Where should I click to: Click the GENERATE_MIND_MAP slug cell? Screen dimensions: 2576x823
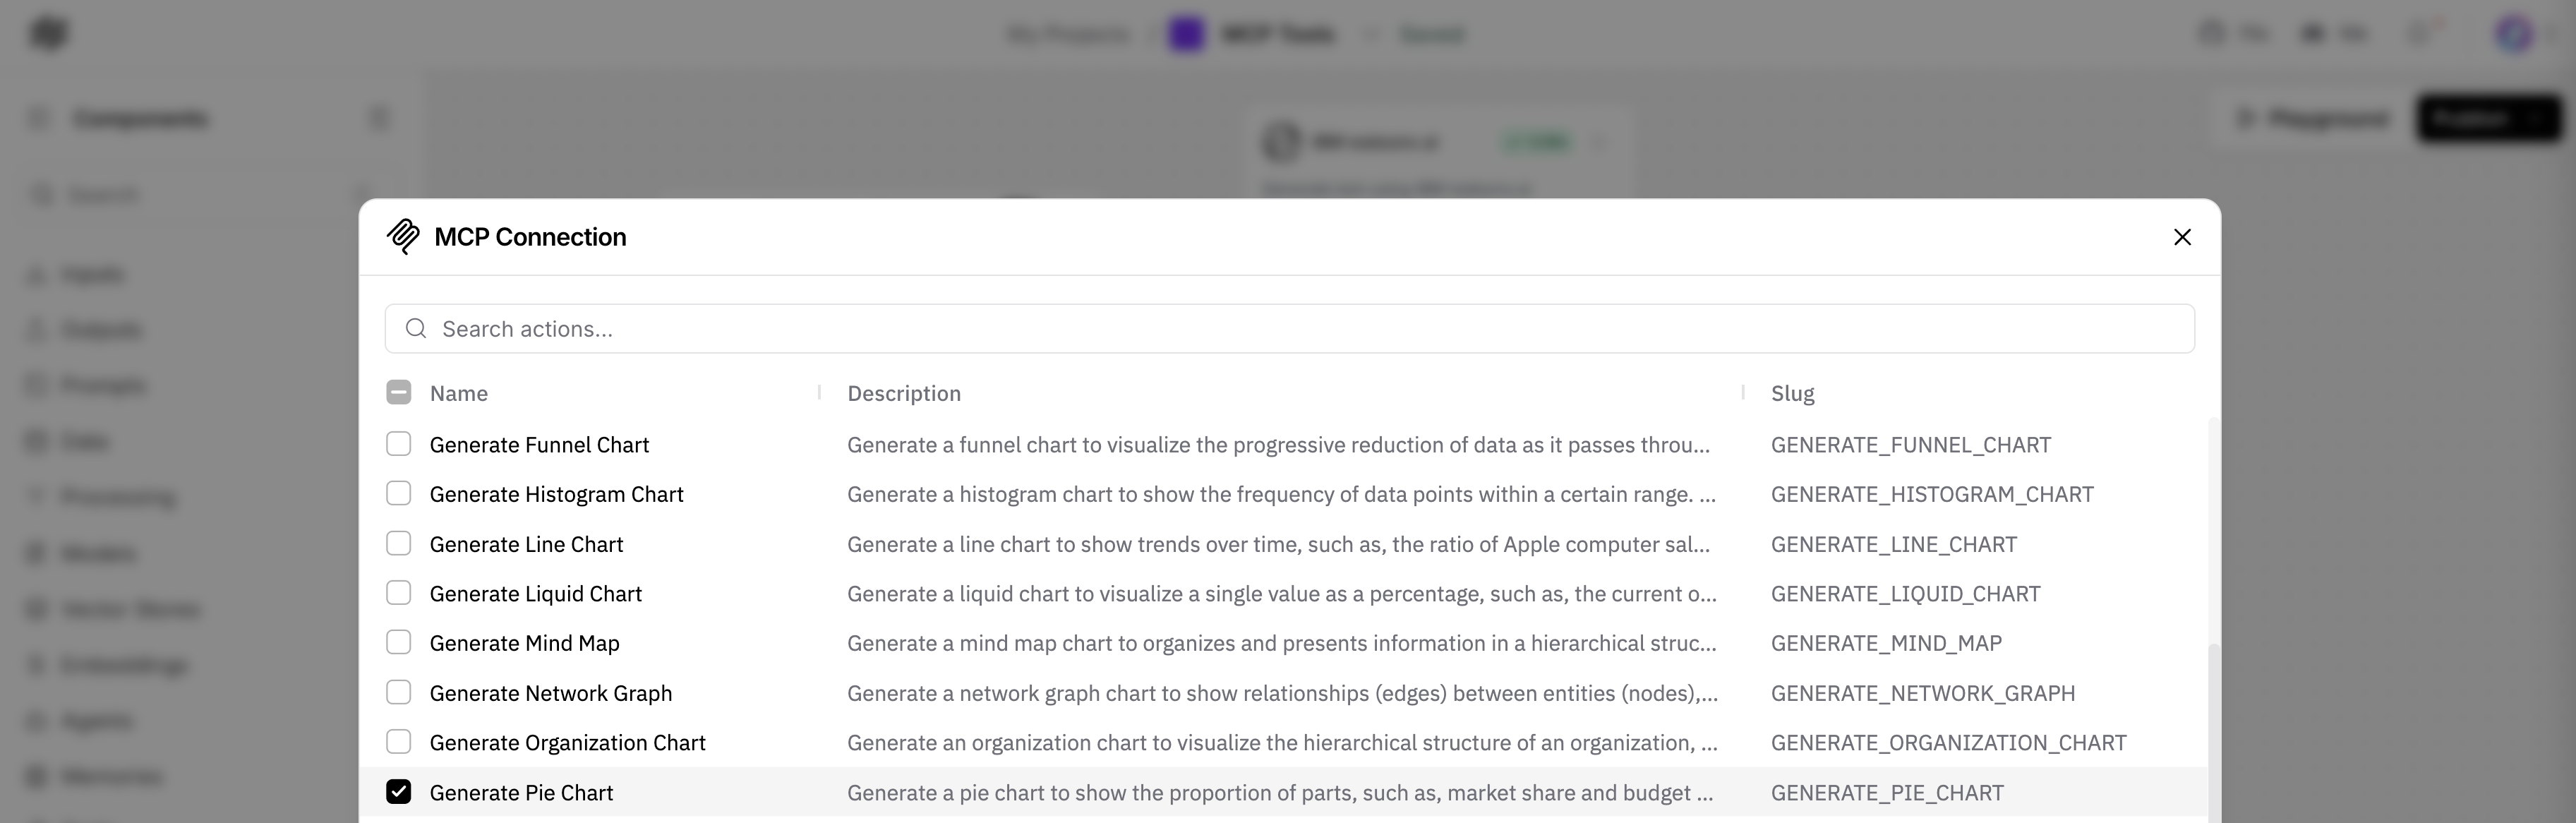1886,643
